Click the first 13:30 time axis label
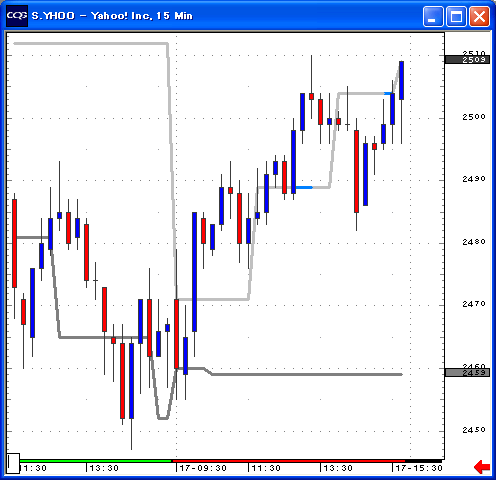 104,468
